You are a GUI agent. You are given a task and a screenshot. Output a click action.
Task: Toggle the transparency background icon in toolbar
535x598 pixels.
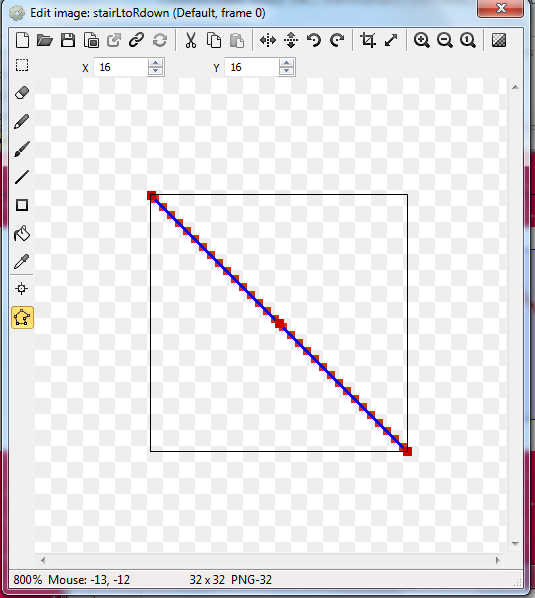tap(499, 40)
